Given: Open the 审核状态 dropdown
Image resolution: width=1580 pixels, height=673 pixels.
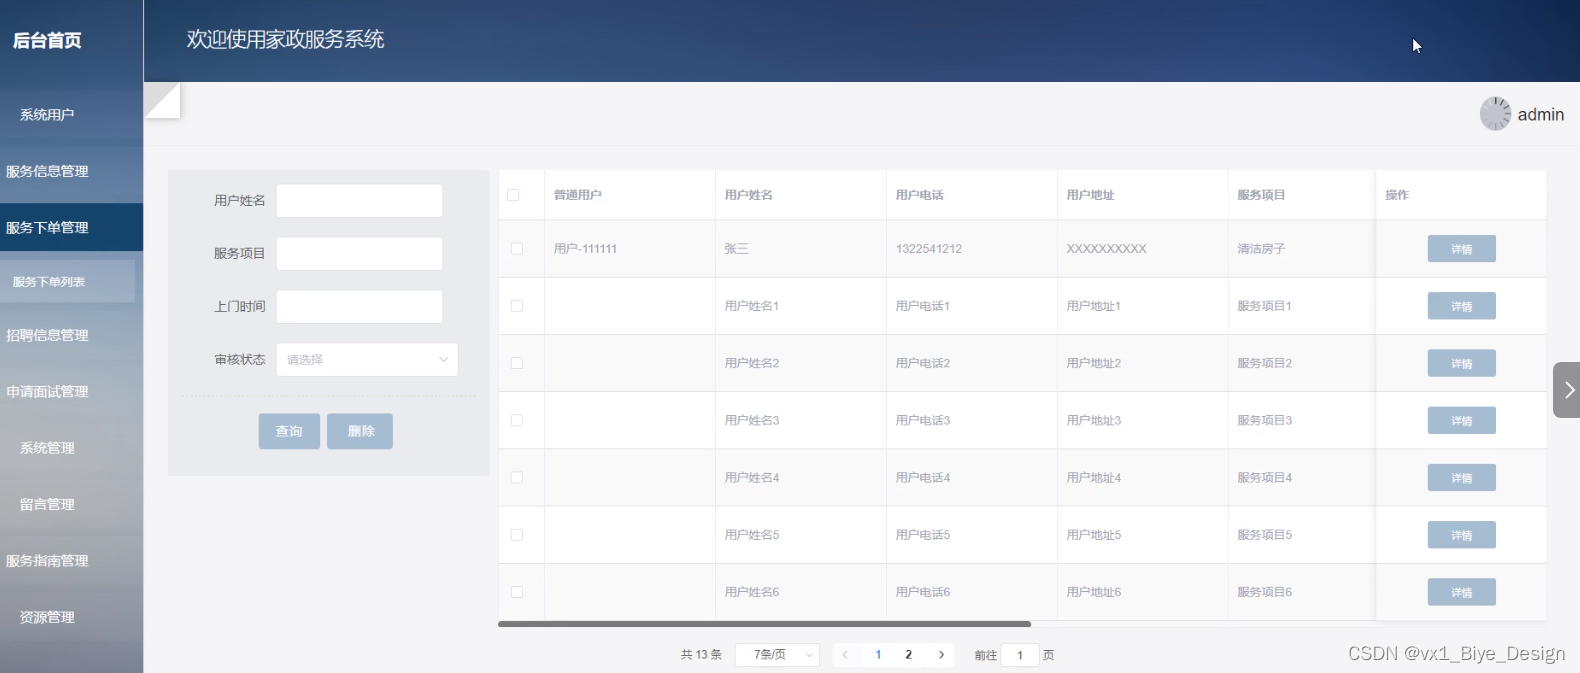Looking at the screenshot, I should click(x=367, y=360).
